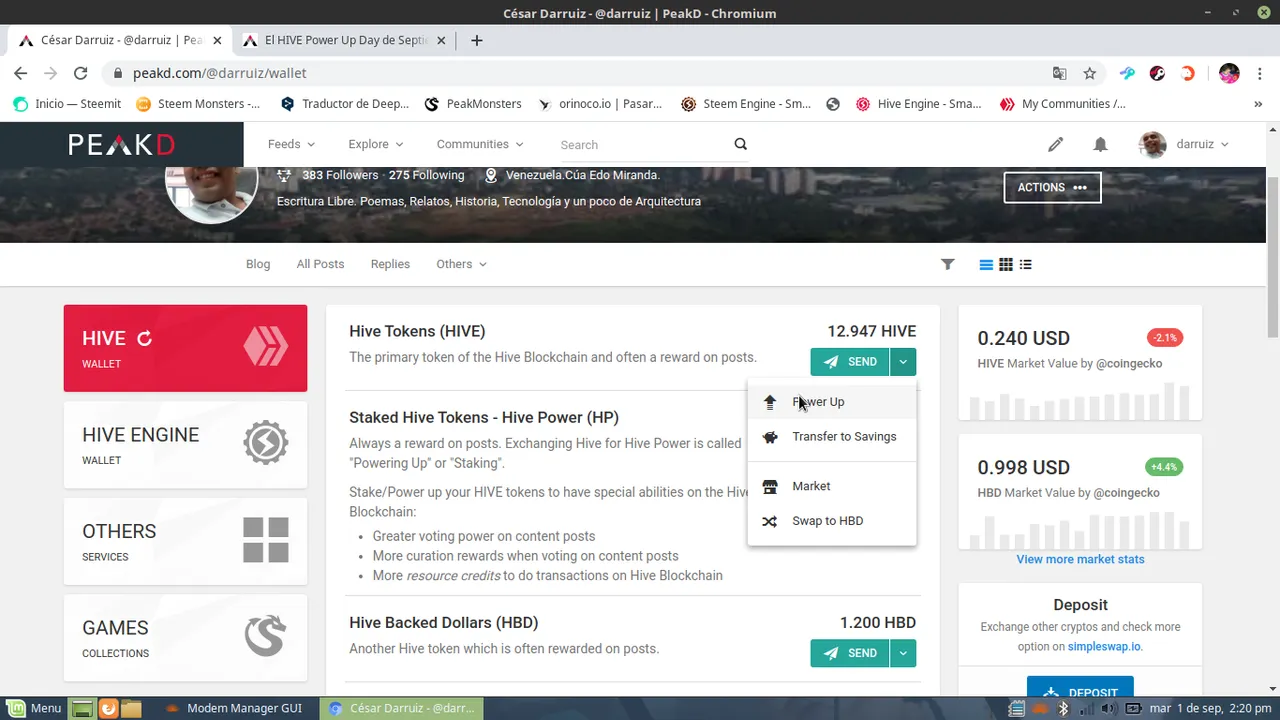Expand the Explore dropdown
This screenshot has height=720, width=1280.
[x=376, y=144]
